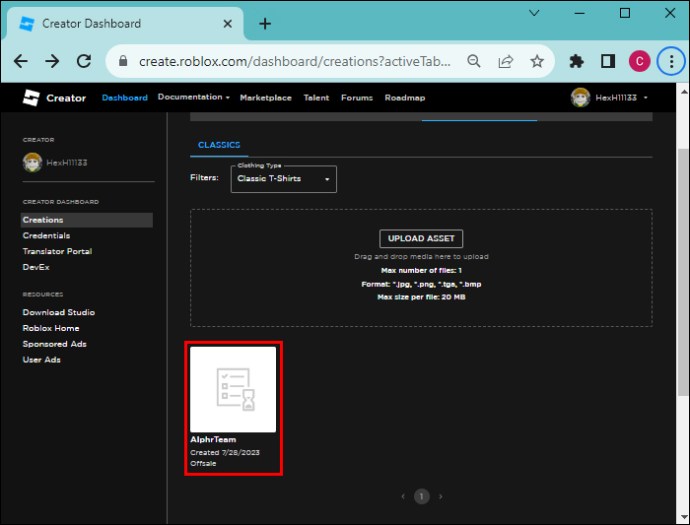The height and width of the screenshot is (525, 690).
Task: Select the CLASSICS tab
Action: [219, 145]
